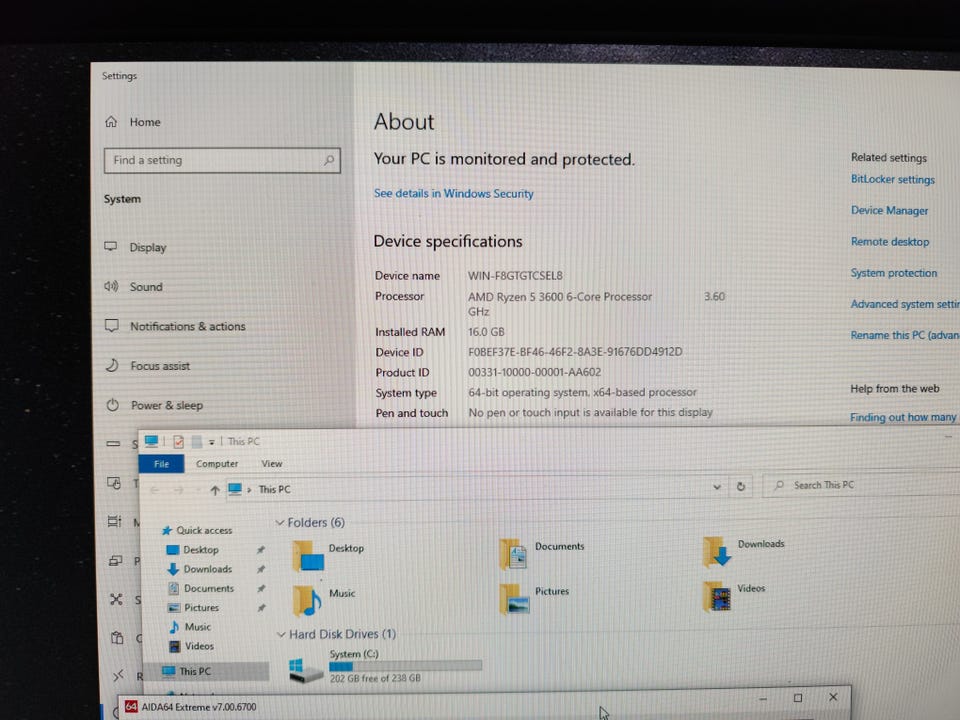
Task: Minimize the AIDA64 Extreme window
Action: 763,698
